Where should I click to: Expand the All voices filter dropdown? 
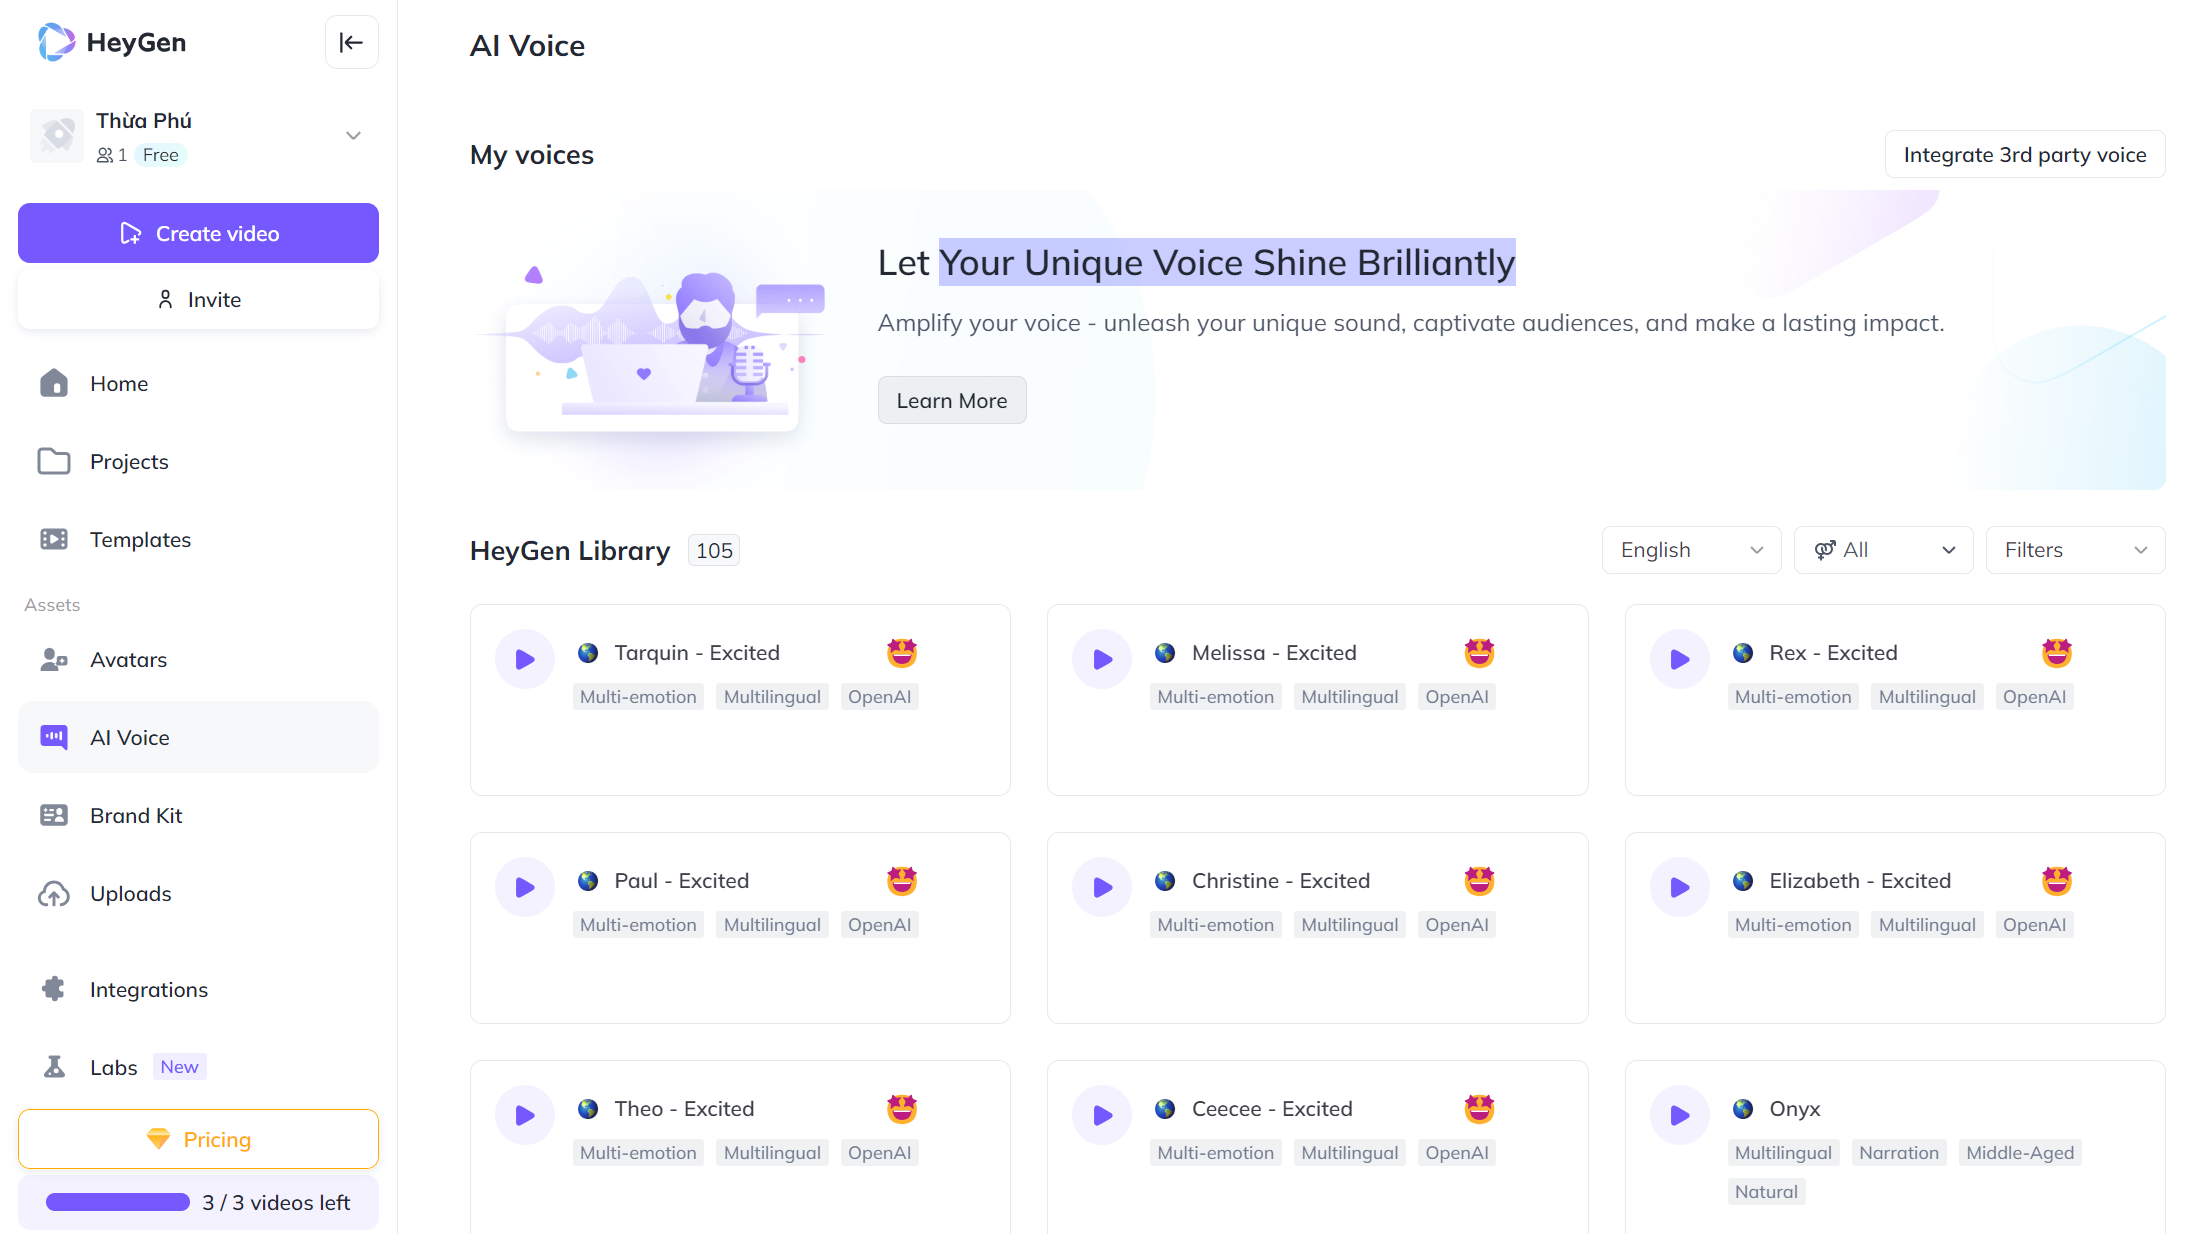(x=1883, y=548)
